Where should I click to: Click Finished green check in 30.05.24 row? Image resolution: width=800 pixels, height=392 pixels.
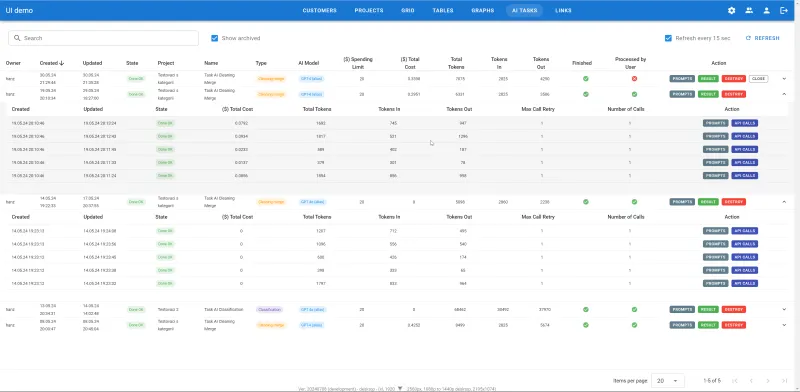pyautogui.click(x=586, y=79)
